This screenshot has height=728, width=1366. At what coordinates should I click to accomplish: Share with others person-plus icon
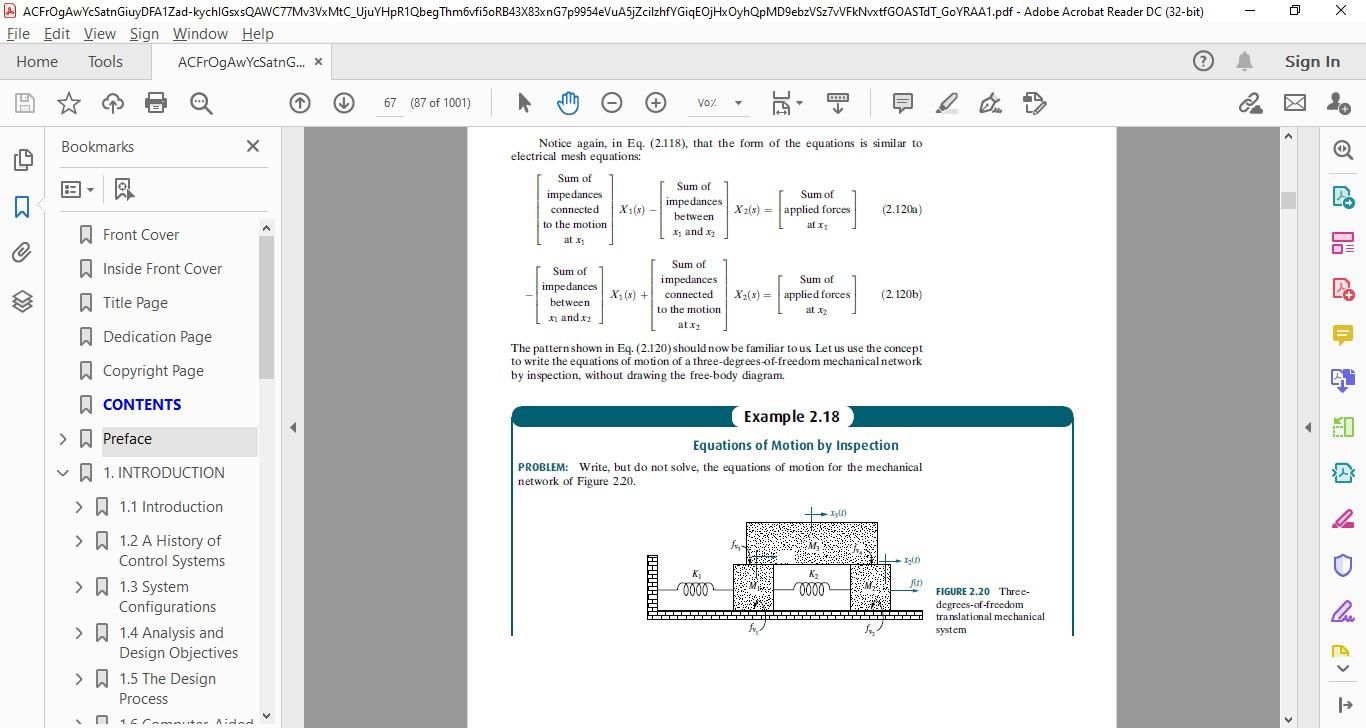[1339, 103]
